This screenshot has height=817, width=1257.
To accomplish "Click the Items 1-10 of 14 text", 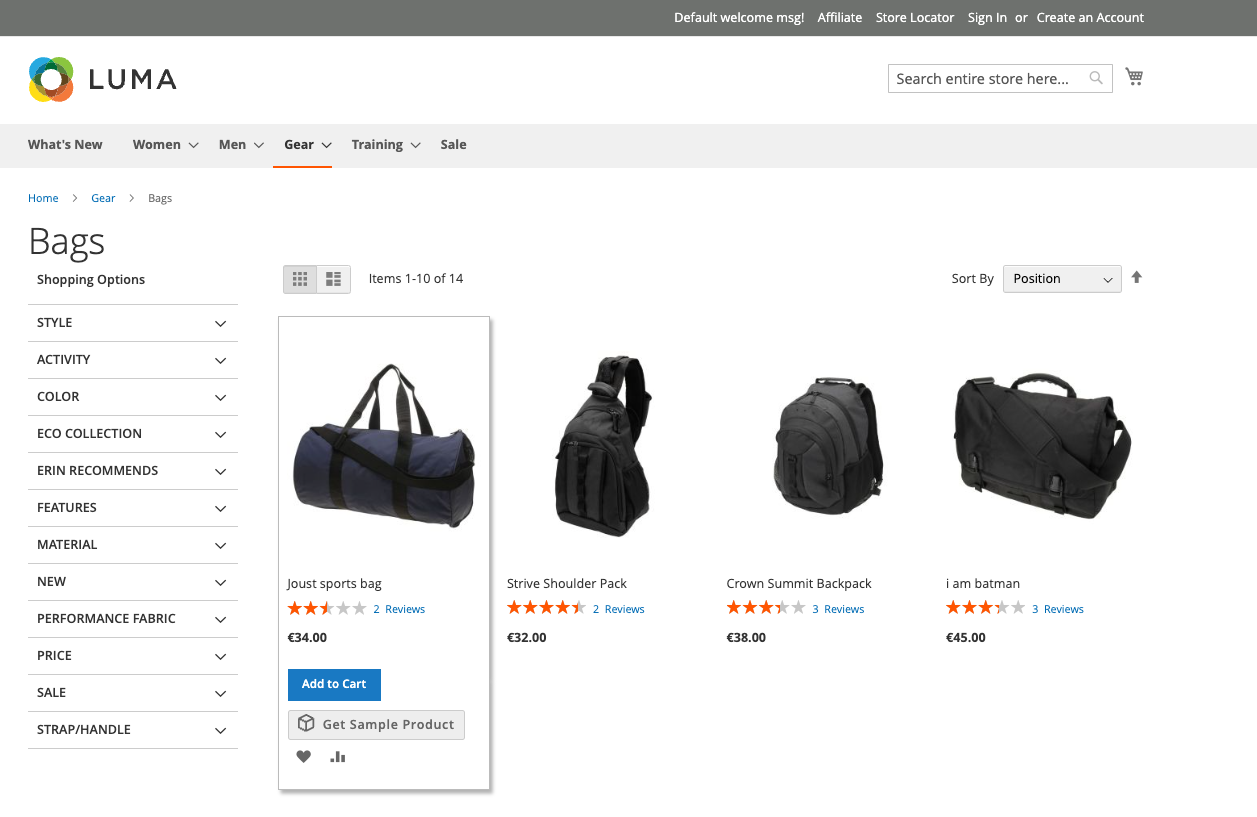I will tap(416, 279).
